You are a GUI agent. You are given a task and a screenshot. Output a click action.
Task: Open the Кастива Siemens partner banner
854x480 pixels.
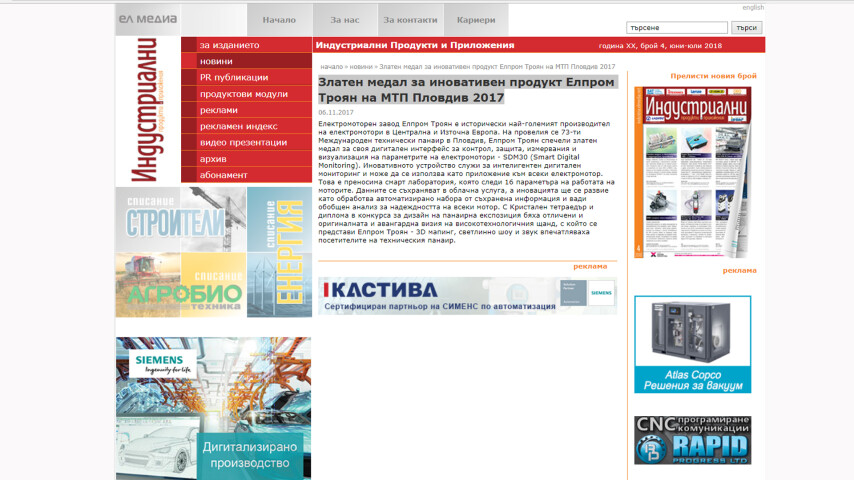(467, 295)
